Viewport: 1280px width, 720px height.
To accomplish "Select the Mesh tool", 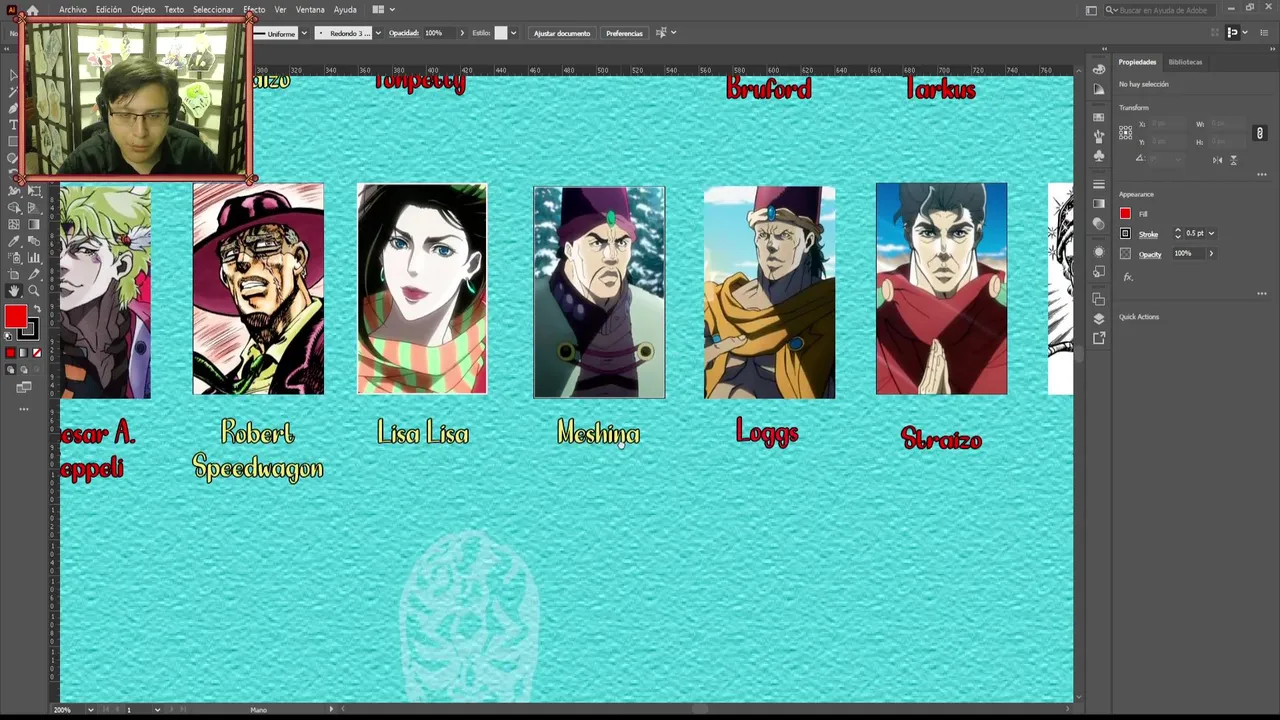I will pos(14,224).
